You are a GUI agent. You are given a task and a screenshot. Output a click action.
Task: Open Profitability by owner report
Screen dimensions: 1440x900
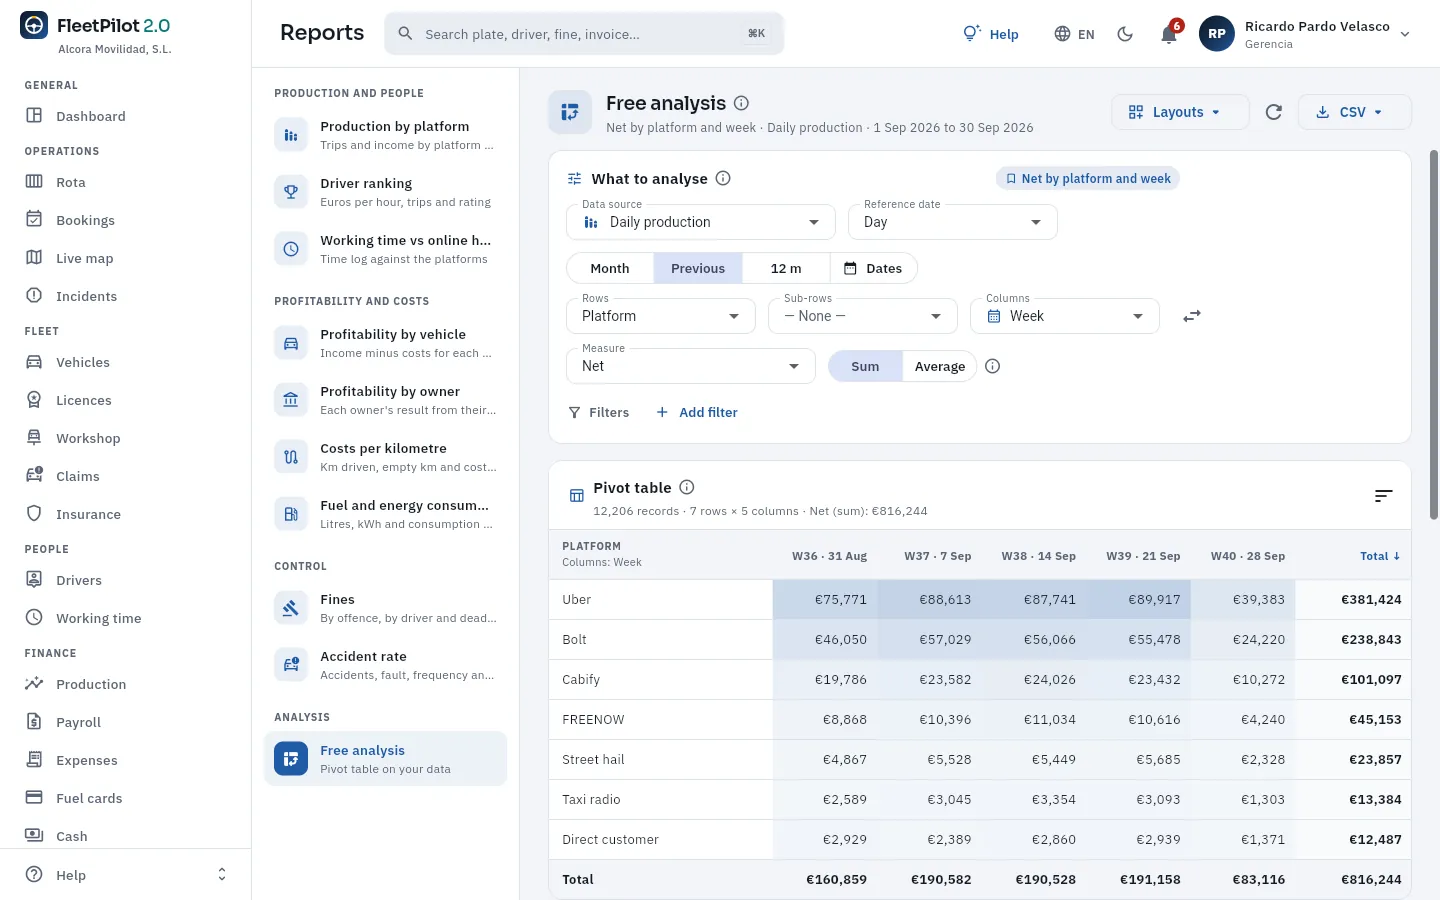point(385,400)
